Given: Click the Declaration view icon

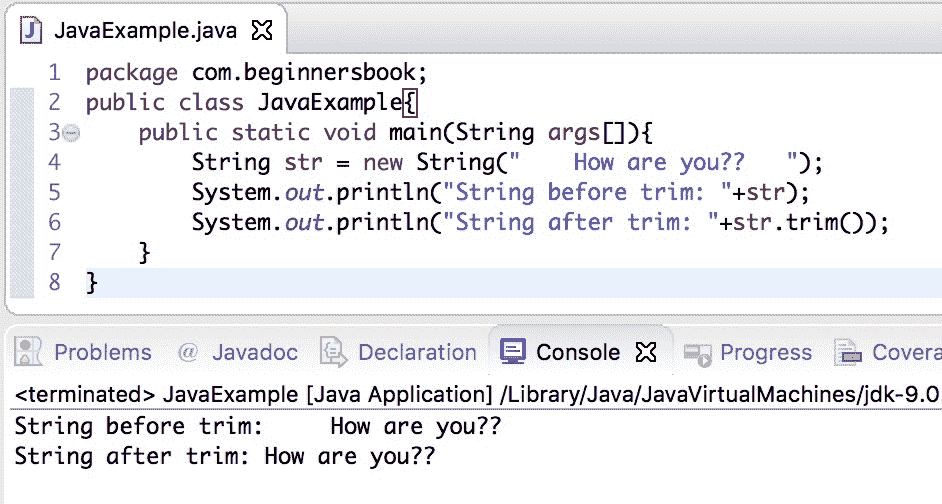Looking at the screenshot, I should [x=332, y=352].
